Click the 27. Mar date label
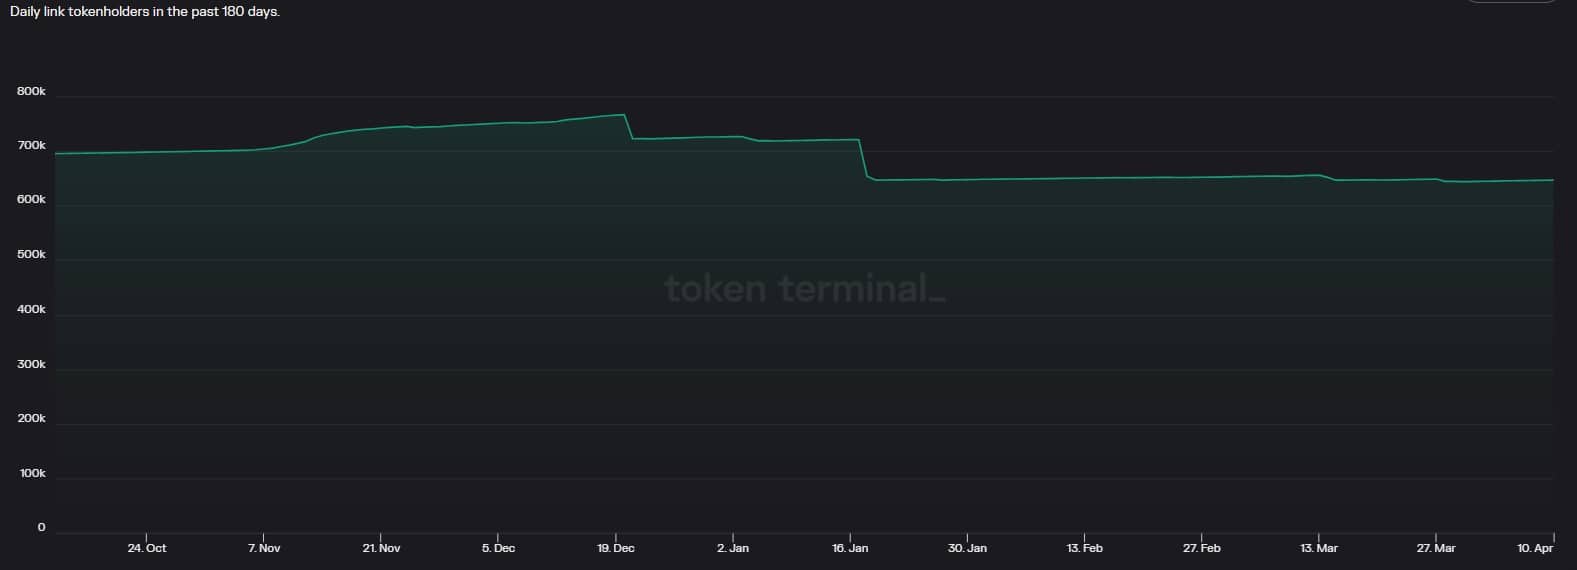 tap(1436, 549)
